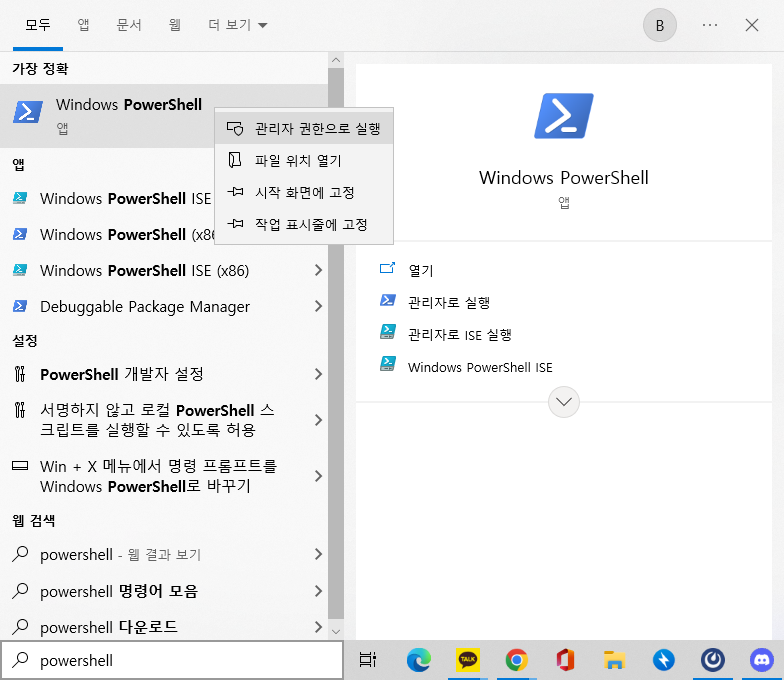Image resolution: width=784 pixels, height=680 pixels.
Task: Click magnifier icon in search box
Action: [20, 660]
